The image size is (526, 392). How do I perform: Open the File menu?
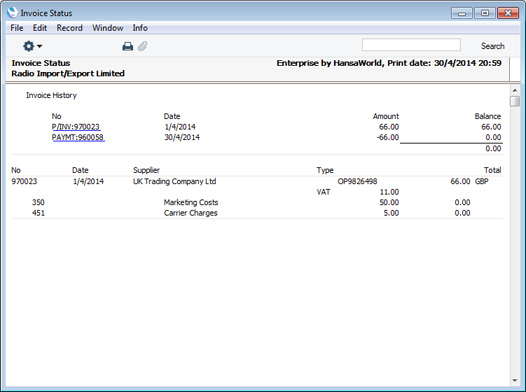point(17,28)
